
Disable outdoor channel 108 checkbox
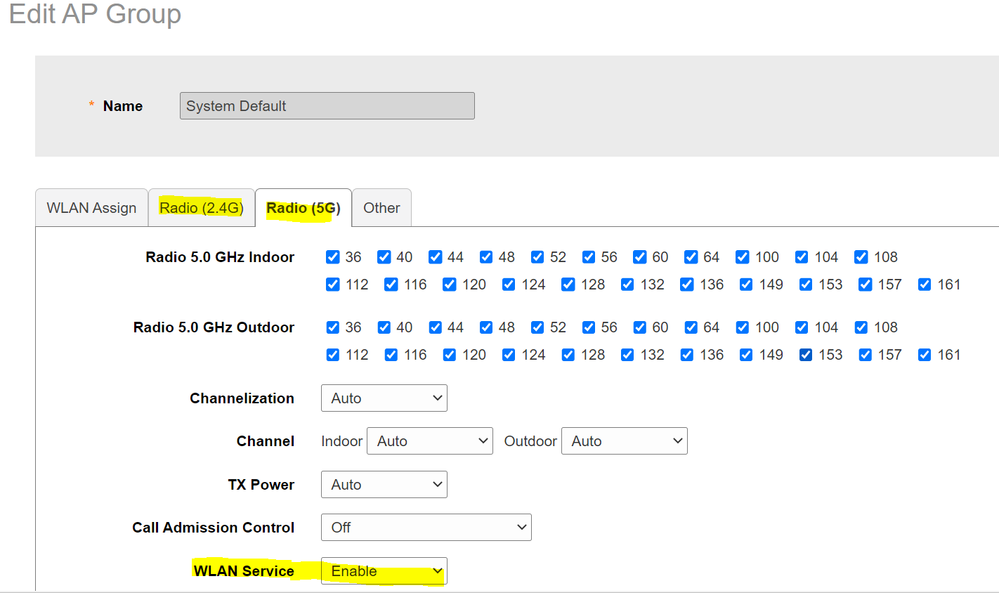pos(861,327)
